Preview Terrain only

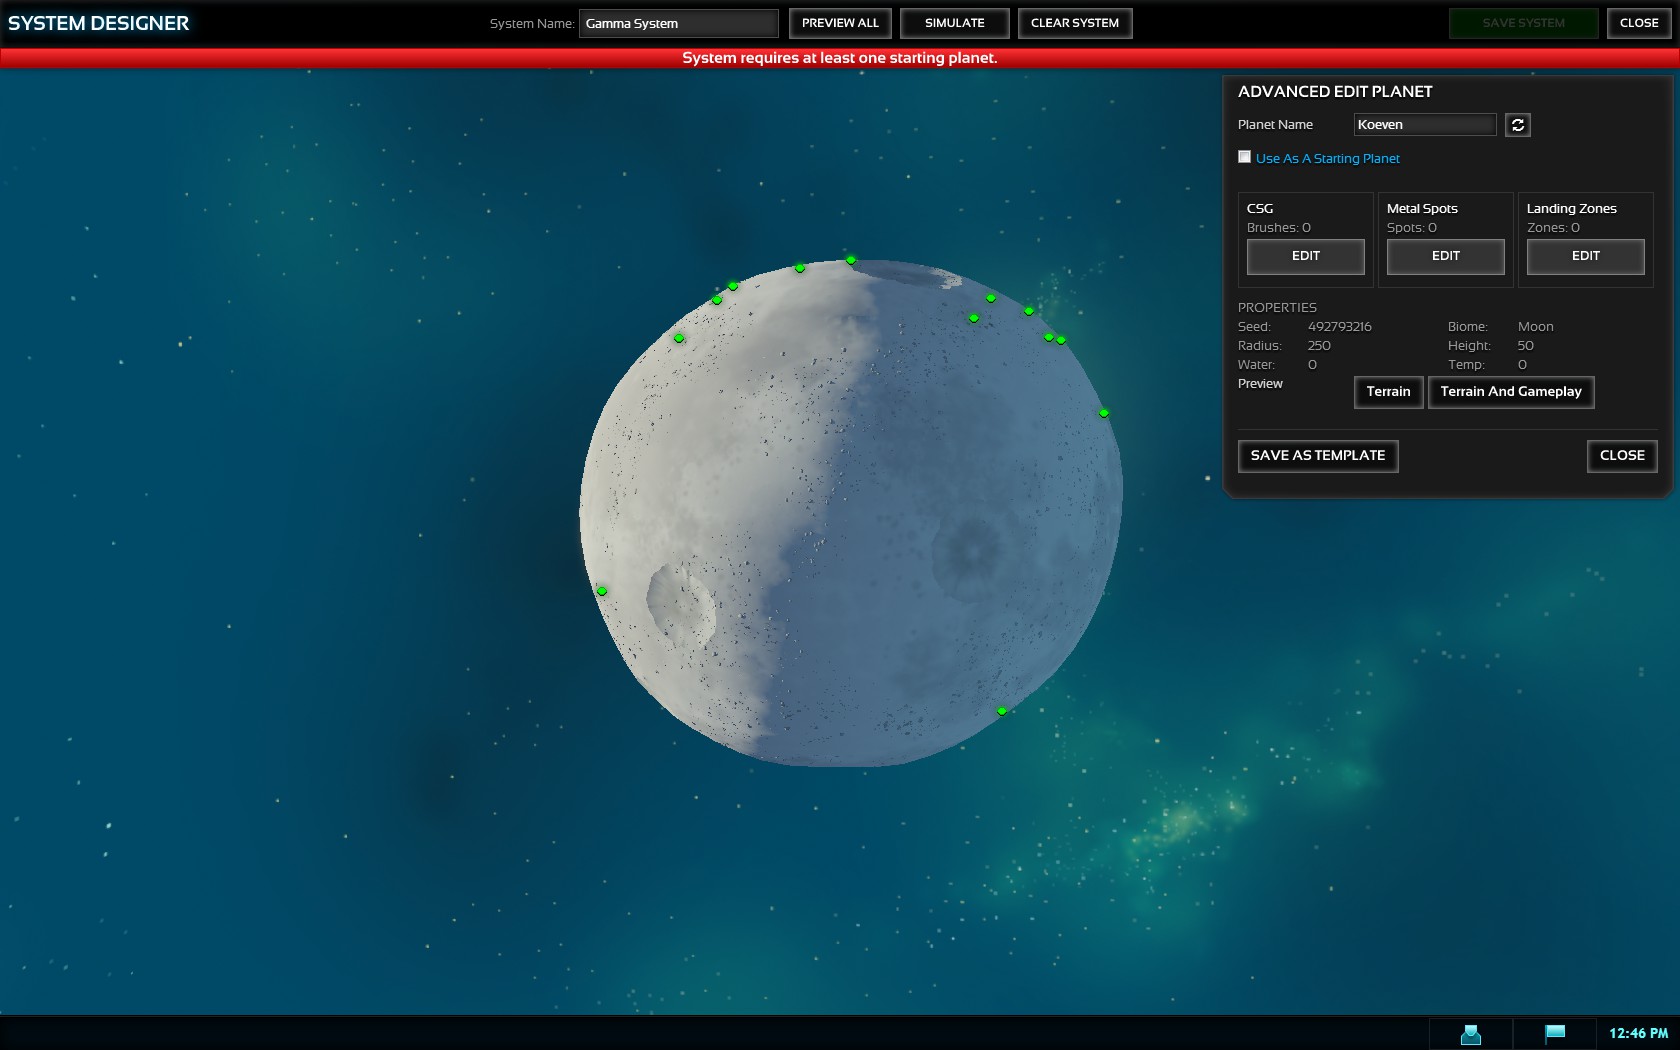click(1388, 392)
